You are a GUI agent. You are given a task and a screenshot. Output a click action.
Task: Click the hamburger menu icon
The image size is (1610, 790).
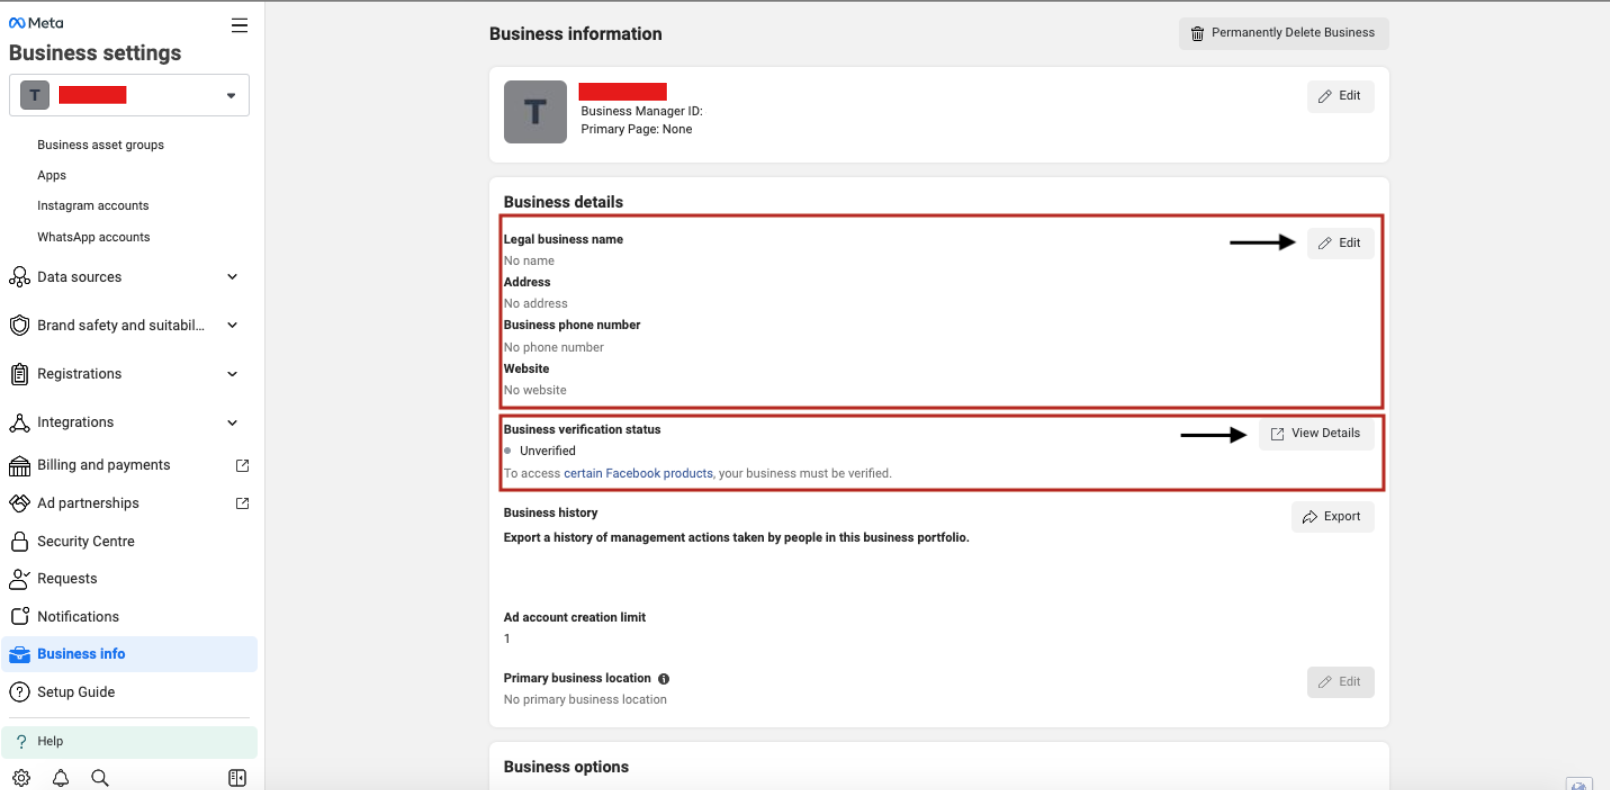click(239, 26)
